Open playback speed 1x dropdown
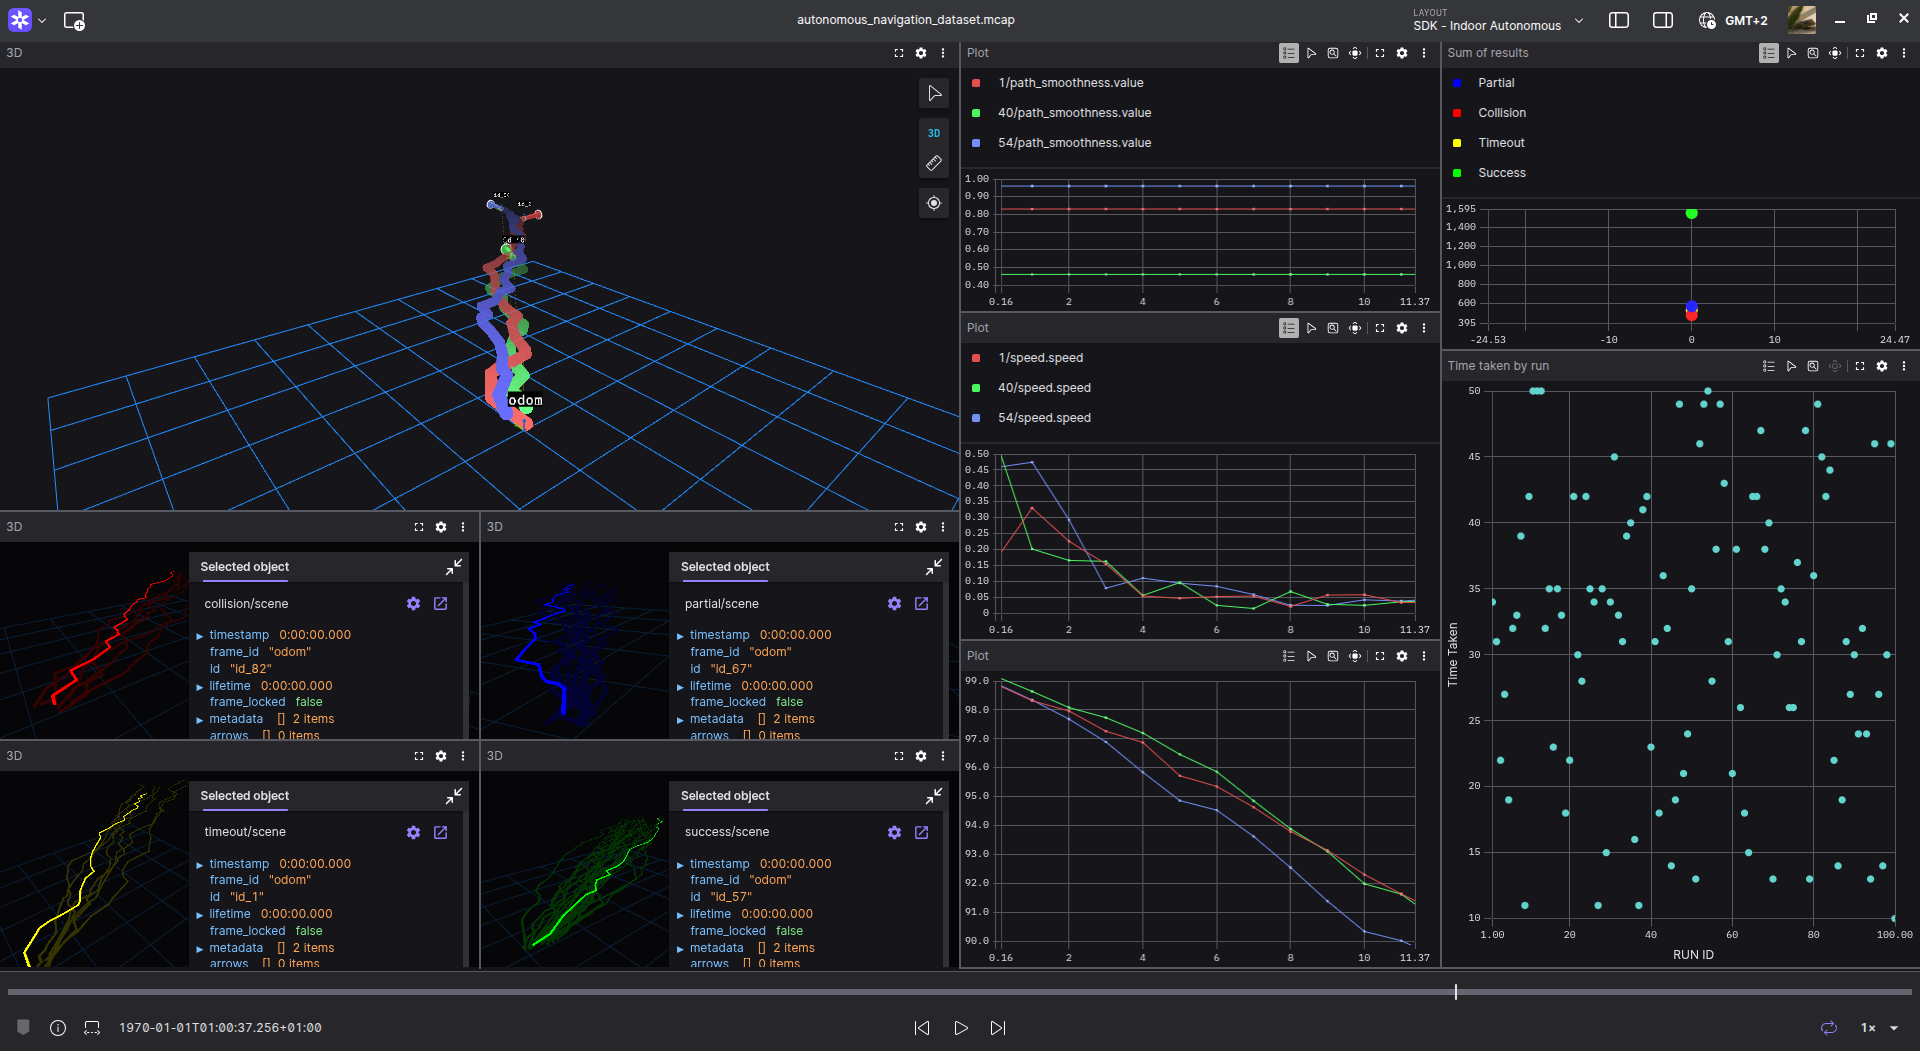This screenshot has width=1920, height=1051. click(x=1878, y=1028)
